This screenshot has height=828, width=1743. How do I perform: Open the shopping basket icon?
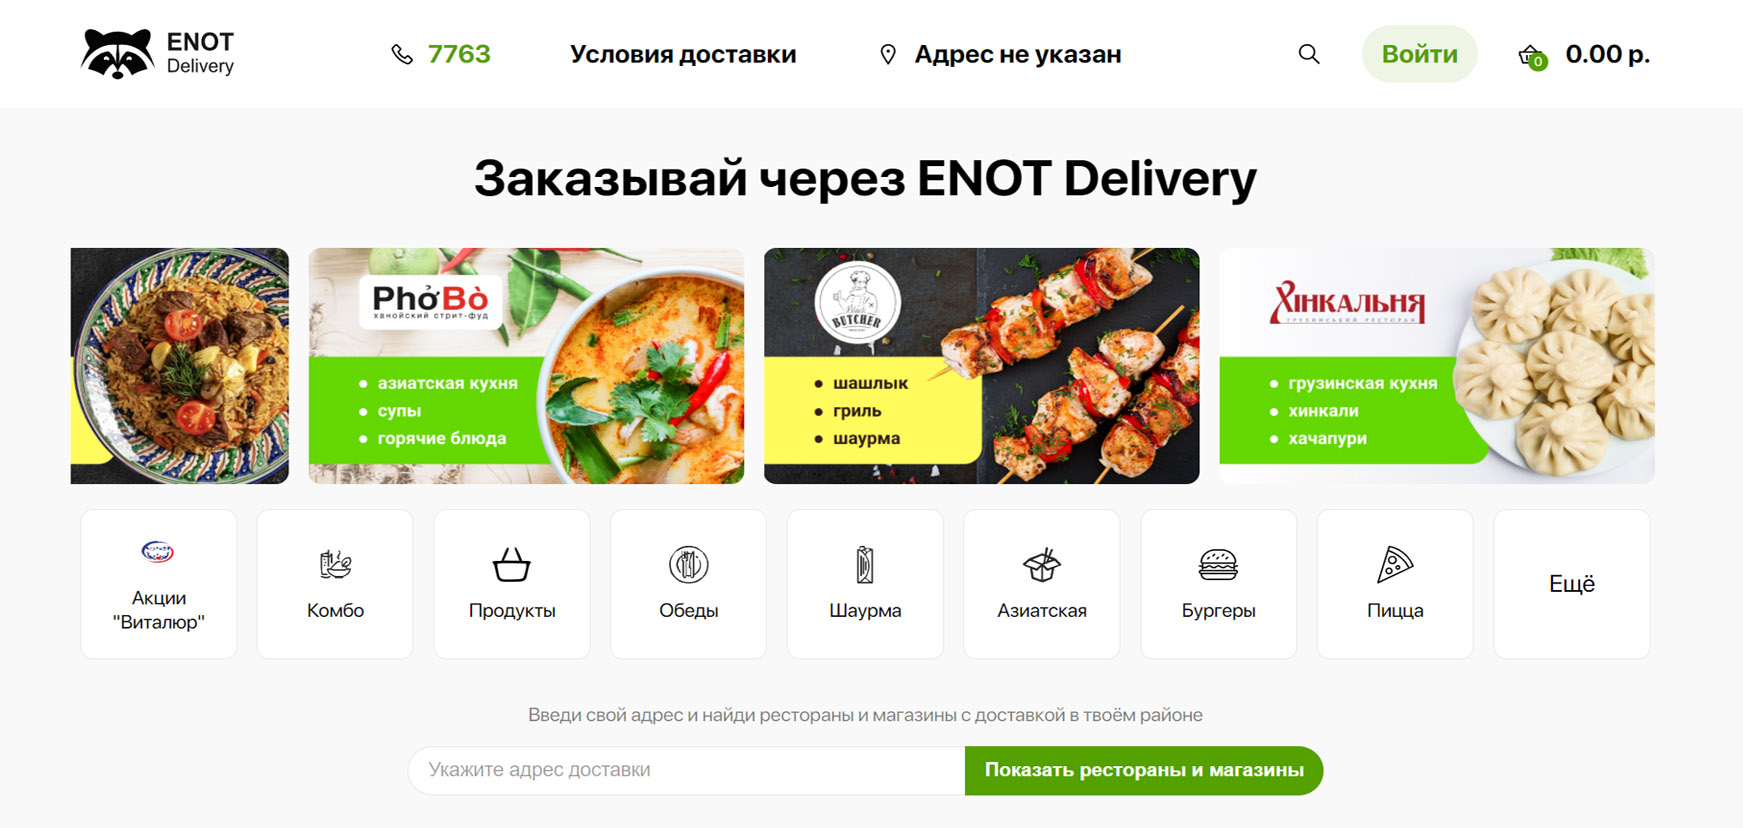(1532, 57)
